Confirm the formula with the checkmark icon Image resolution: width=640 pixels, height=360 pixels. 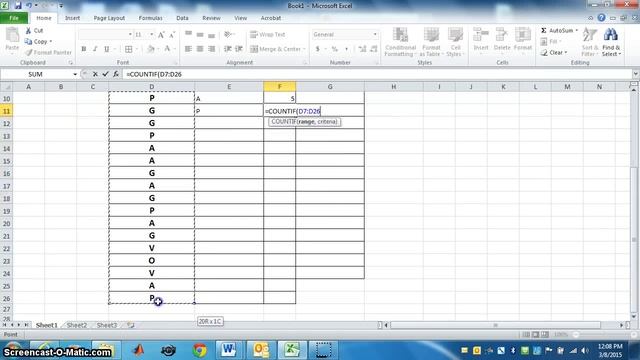105,74
